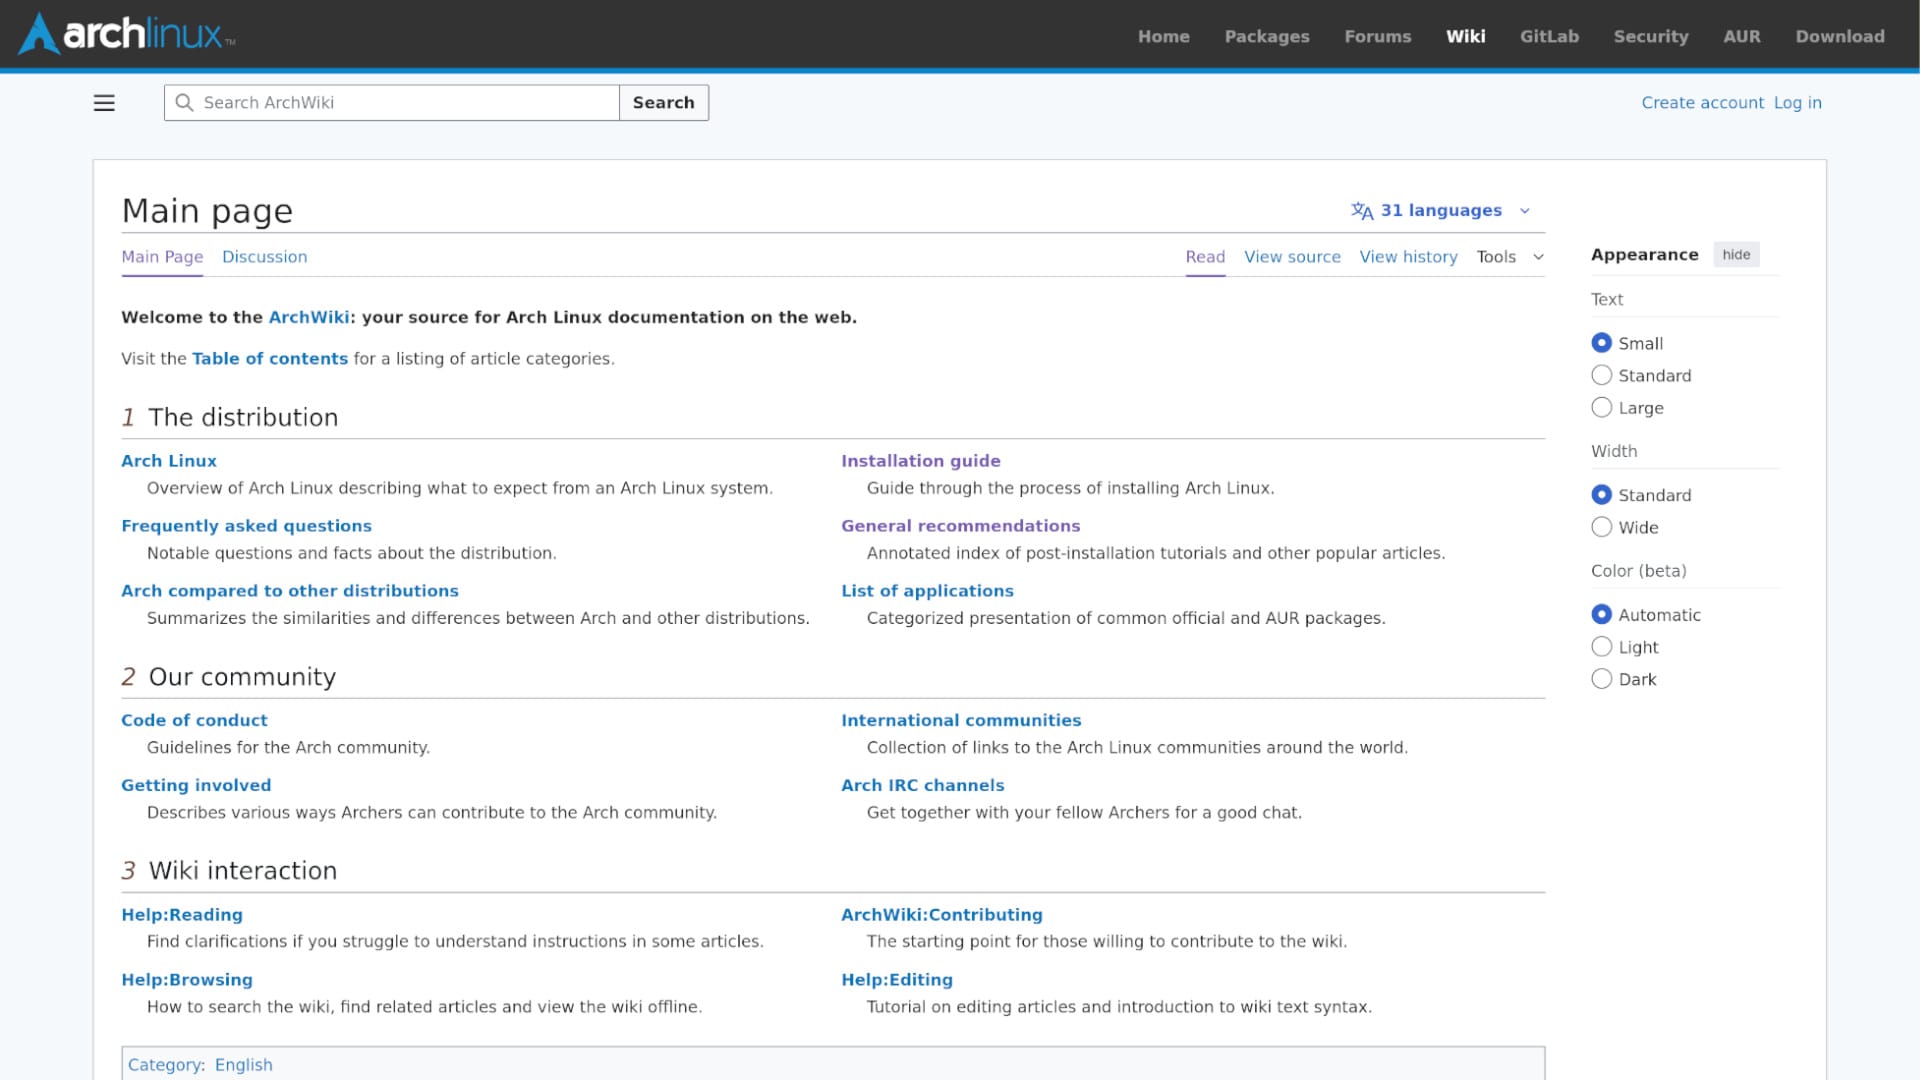
Task: Open the View history tab
Action: pyautogui.click(x=1408, y=257)
